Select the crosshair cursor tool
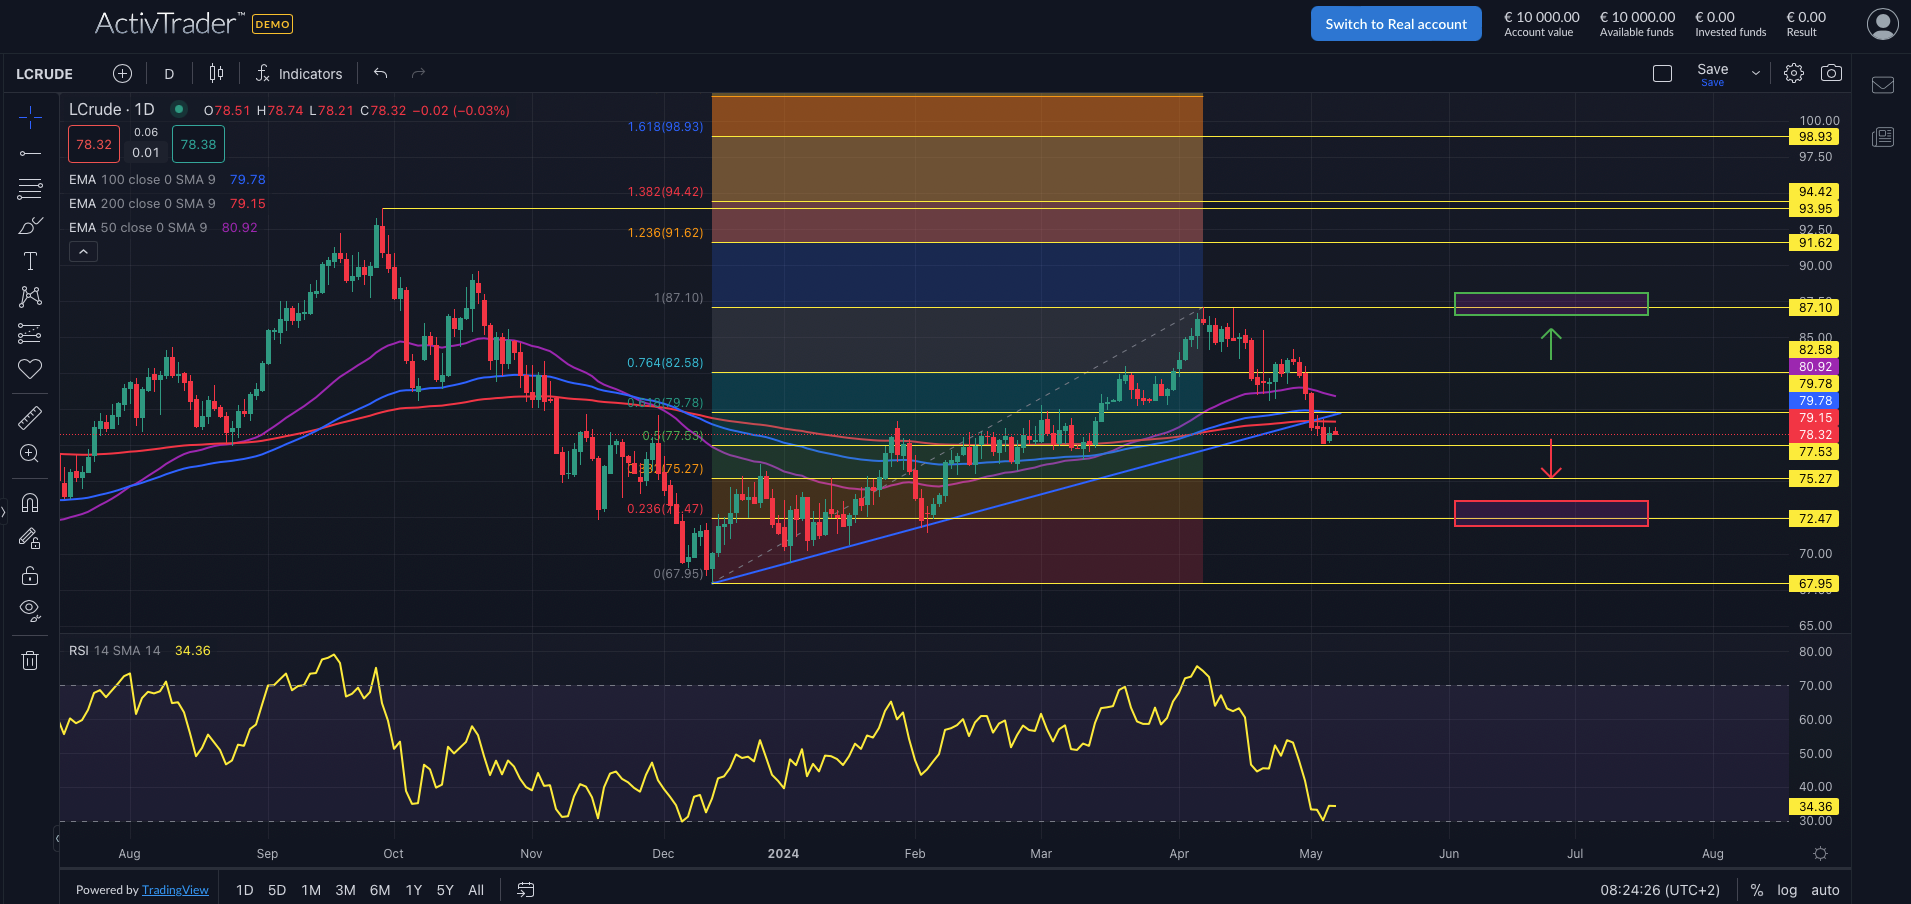The width and height of the screenshot is (1911, 904). pos(30,118)
